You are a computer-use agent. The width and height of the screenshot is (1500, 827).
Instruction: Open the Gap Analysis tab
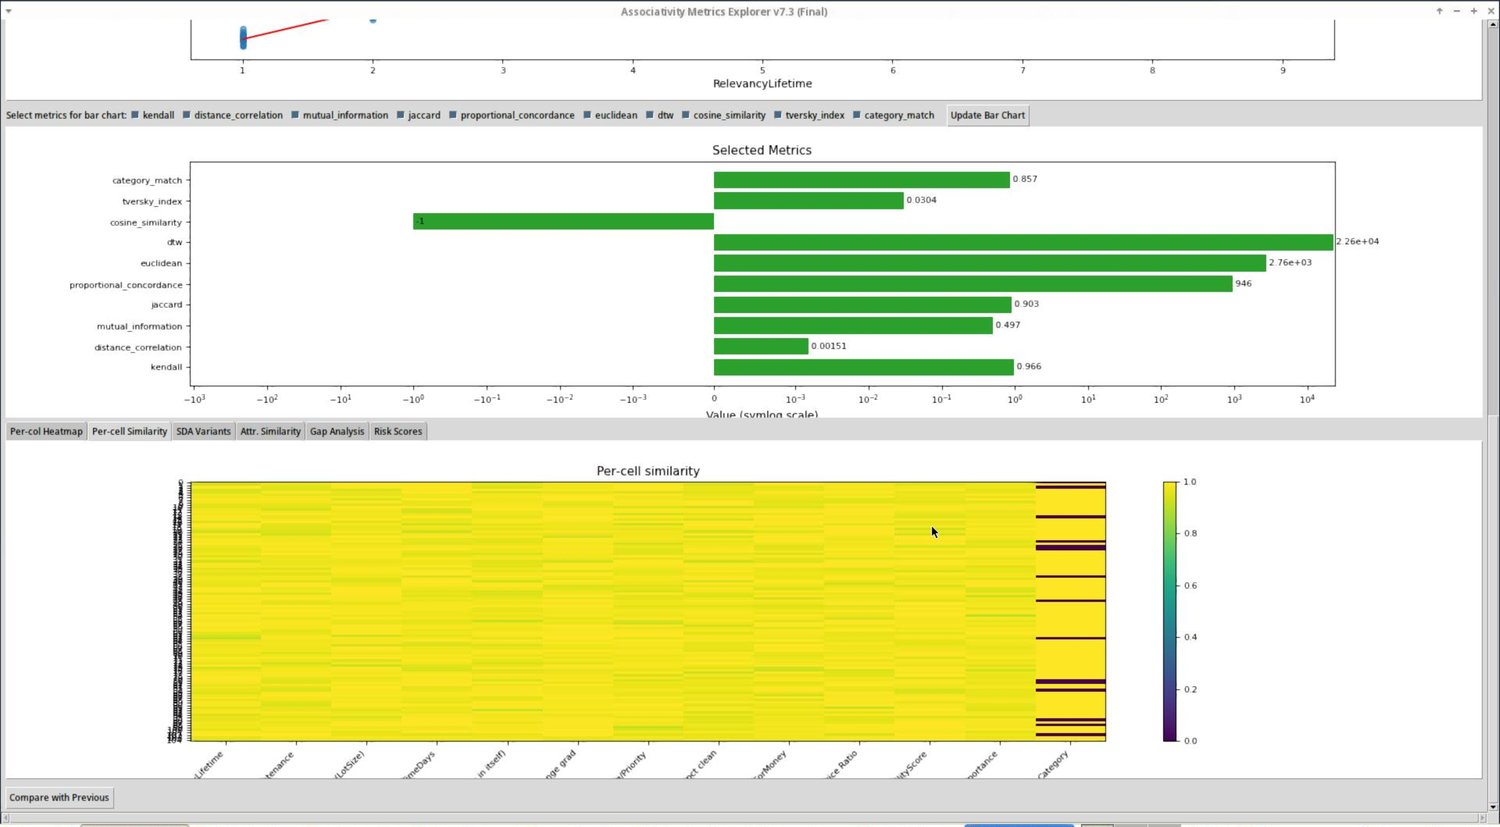[337, 431]
